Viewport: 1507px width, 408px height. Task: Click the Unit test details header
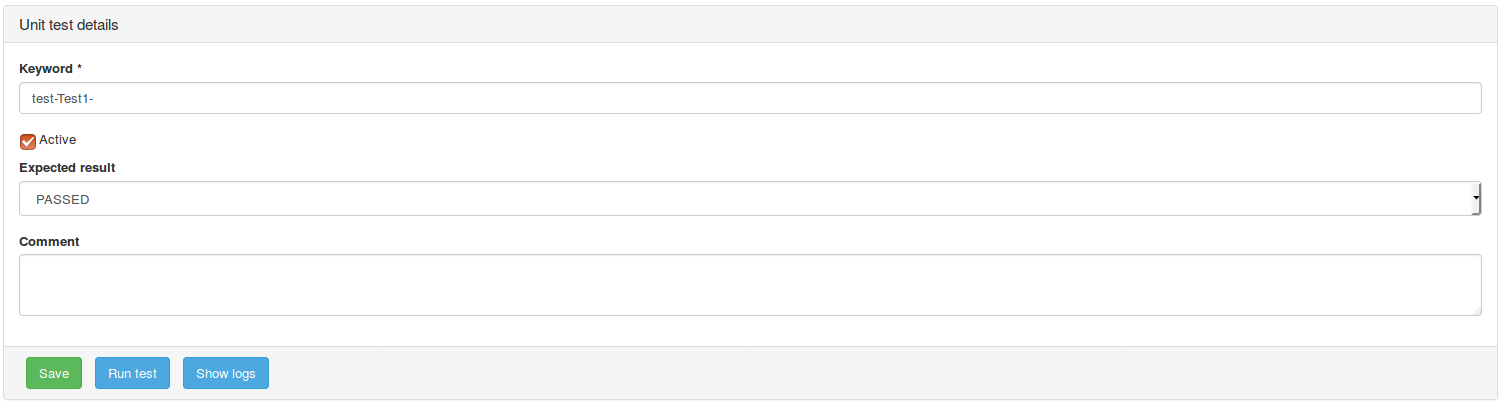(x=69, y=25)
